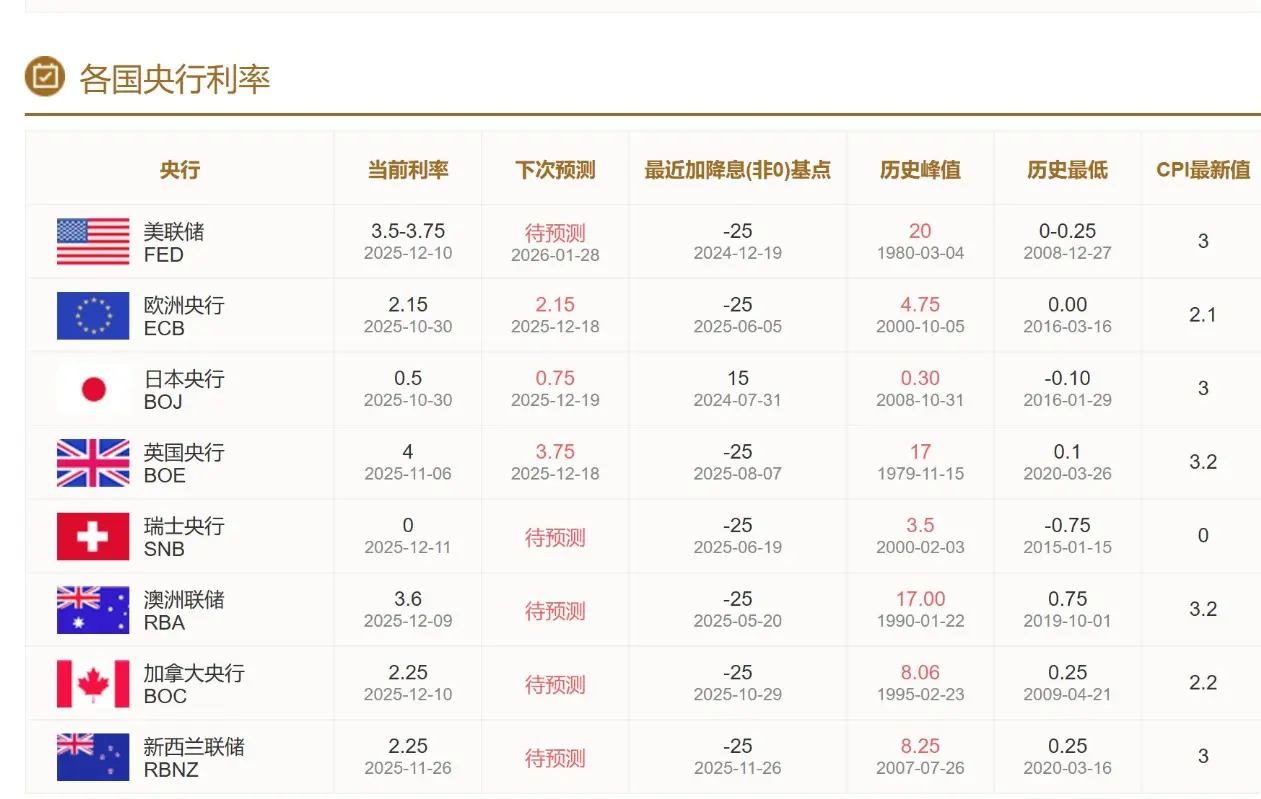This screenshot has height=799, width=1261.
Task: Click the ECB -25 change dated 2025-06-05
Action: point(738,305)
